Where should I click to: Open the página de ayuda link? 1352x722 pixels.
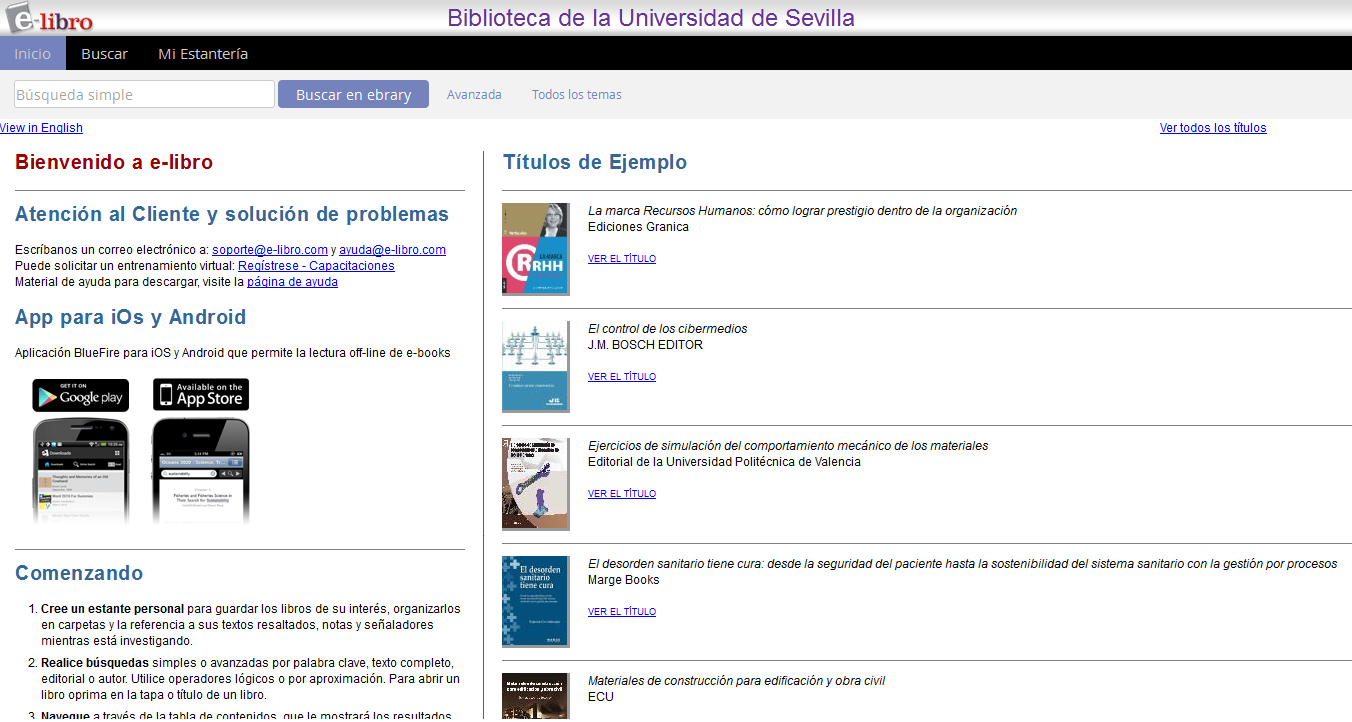292,282
